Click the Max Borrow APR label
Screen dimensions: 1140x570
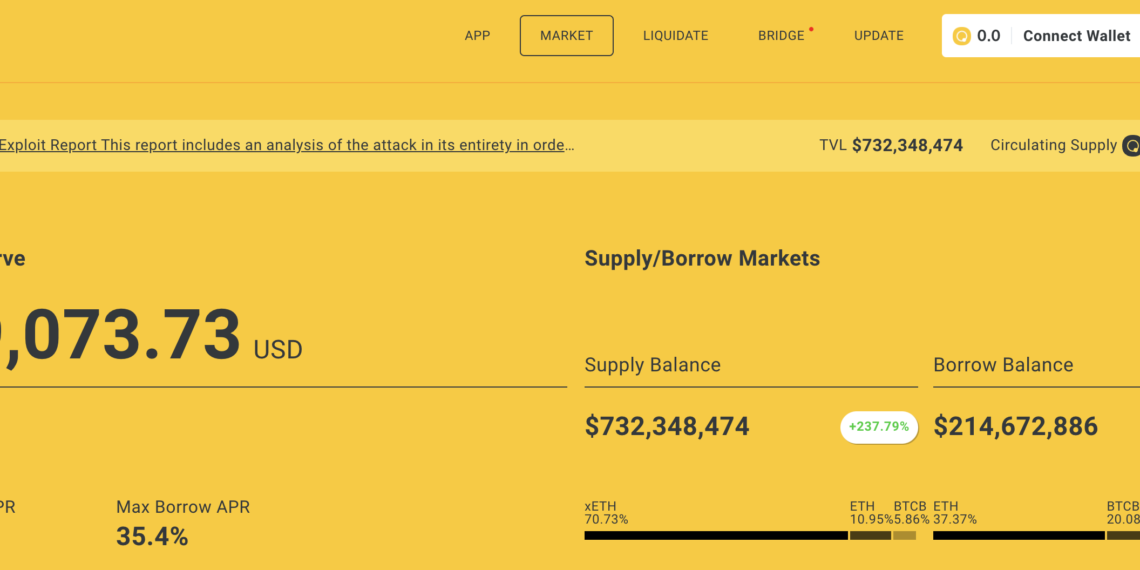tap(182, 507)
